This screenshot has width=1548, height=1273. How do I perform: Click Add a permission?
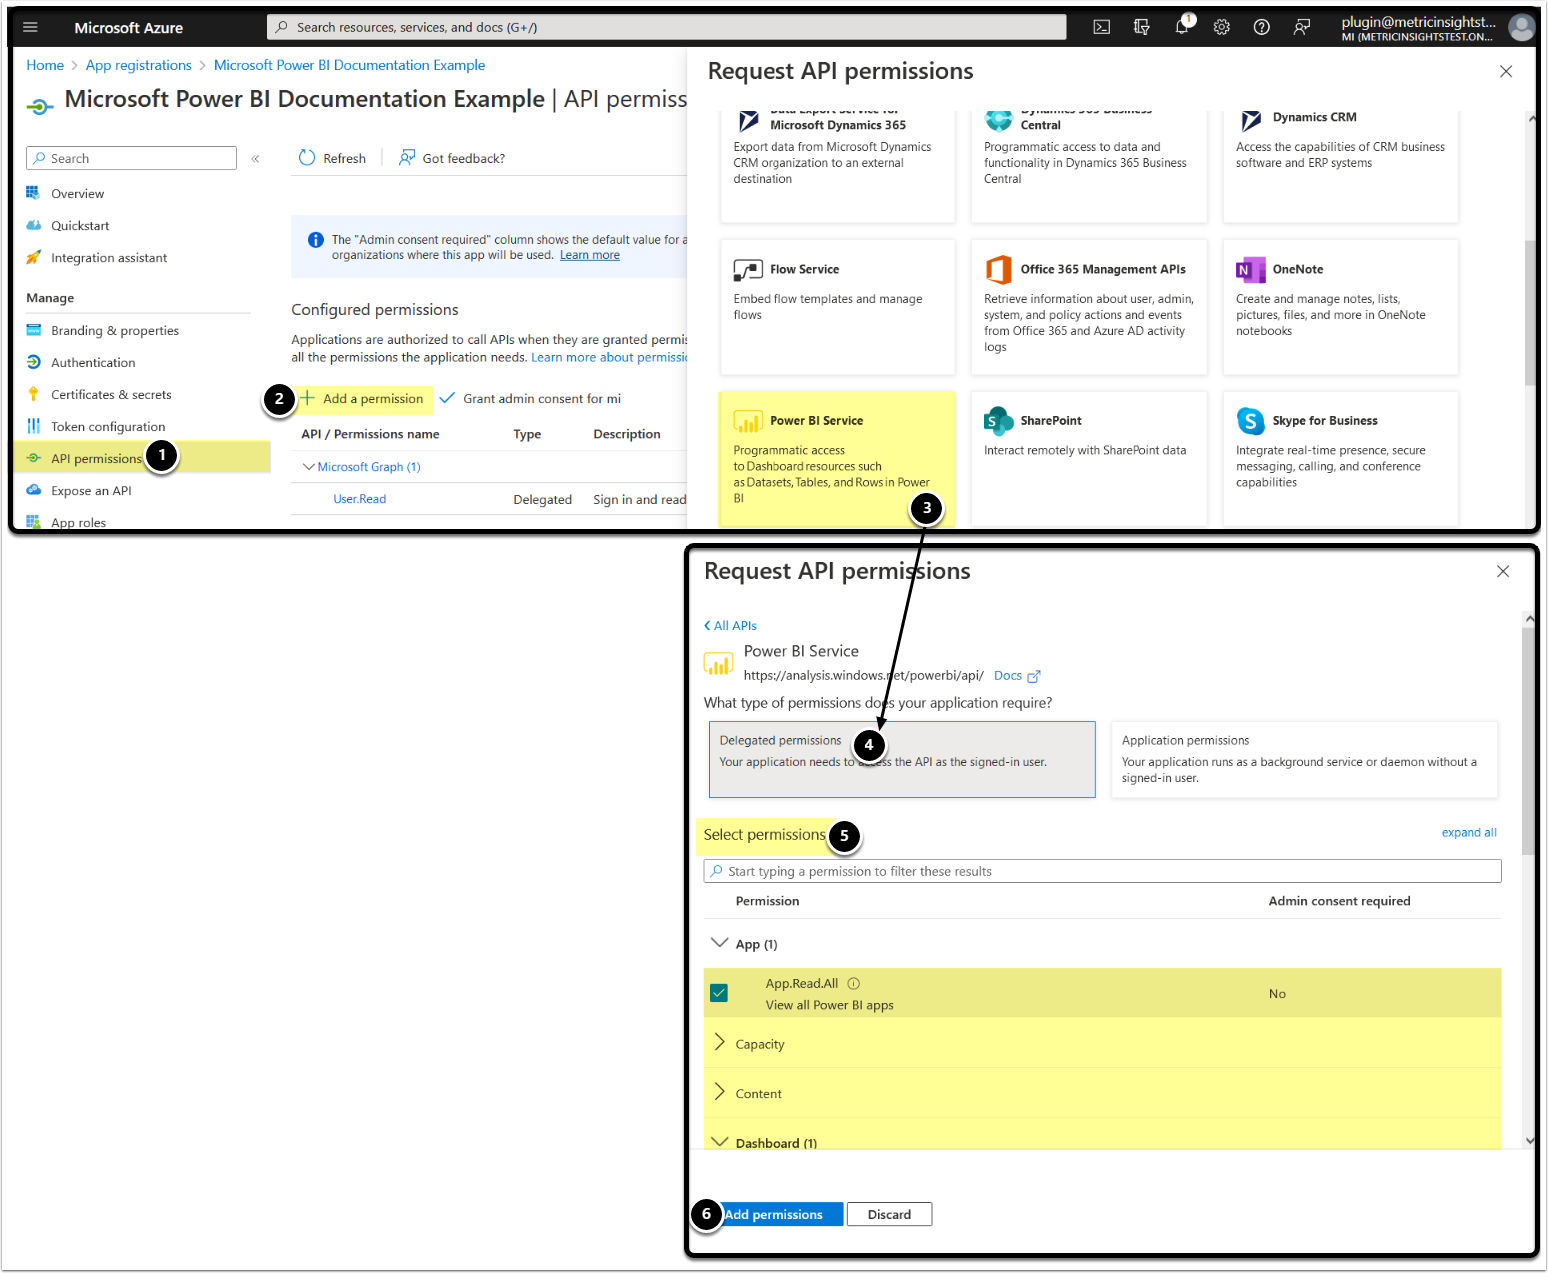coord(362,399)
